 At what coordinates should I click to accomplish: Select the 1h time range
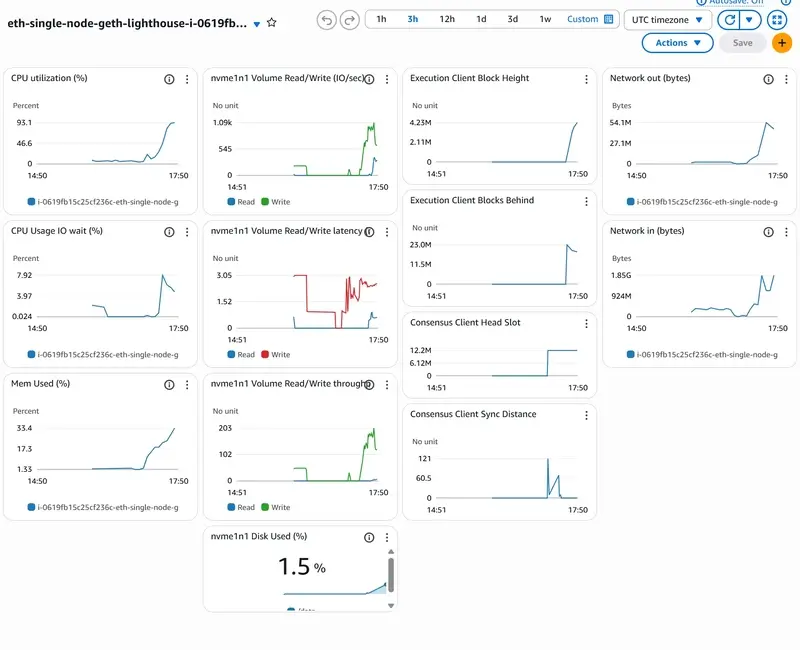381,19
